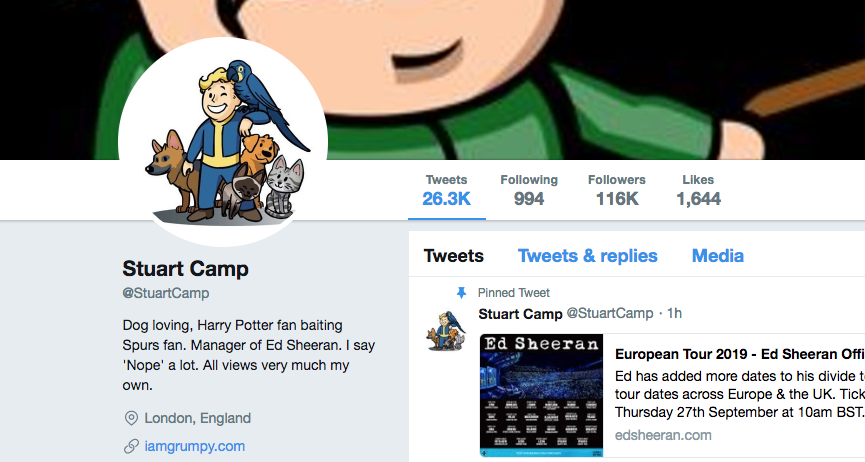865x462 pixels.
Task: Switch to the Media tab
Action: 718,256
